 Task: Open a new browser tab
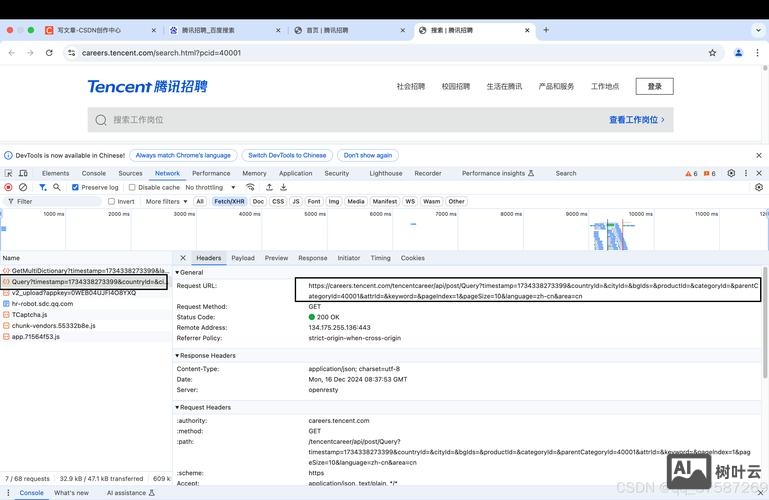(x=546, y=30)
